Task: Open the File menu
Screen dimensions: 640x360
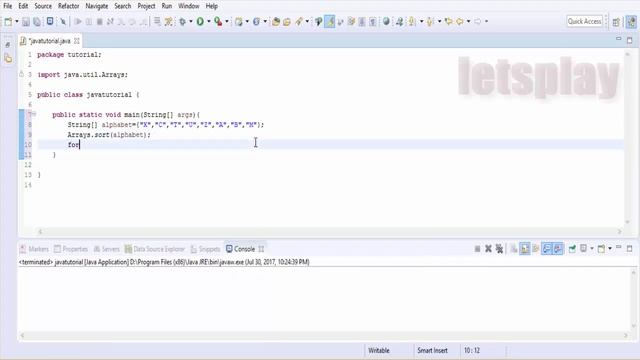Action: pyautogui.click(x=7, y=6)
